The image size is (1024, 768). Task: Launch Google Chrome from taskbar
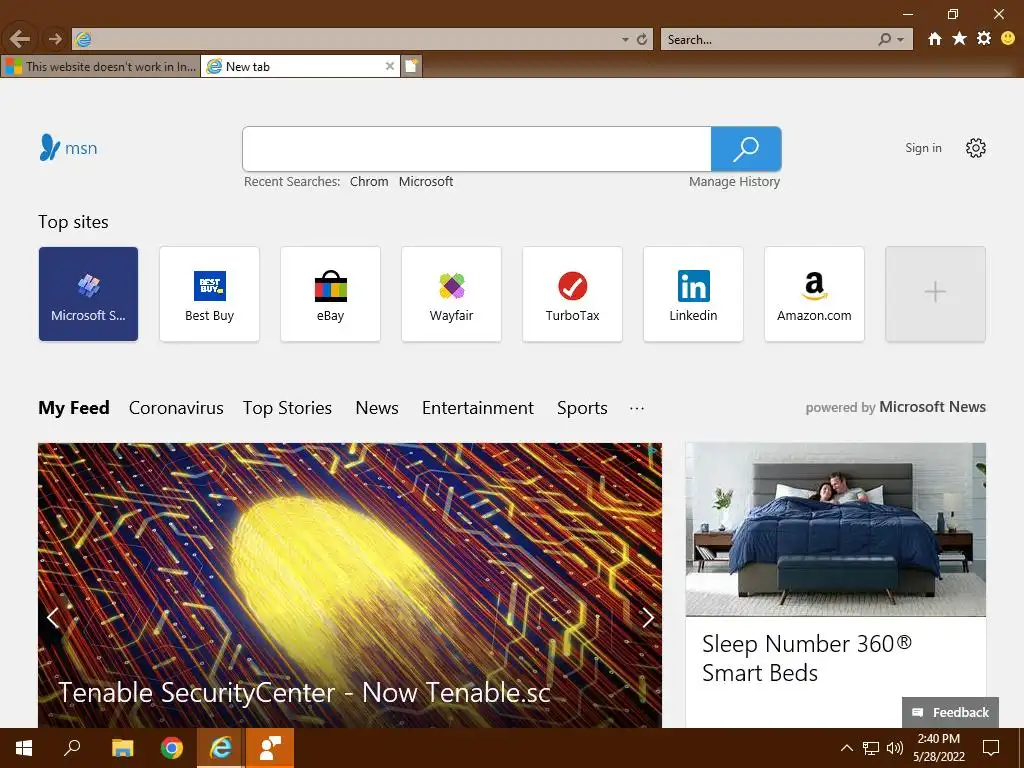172,748
